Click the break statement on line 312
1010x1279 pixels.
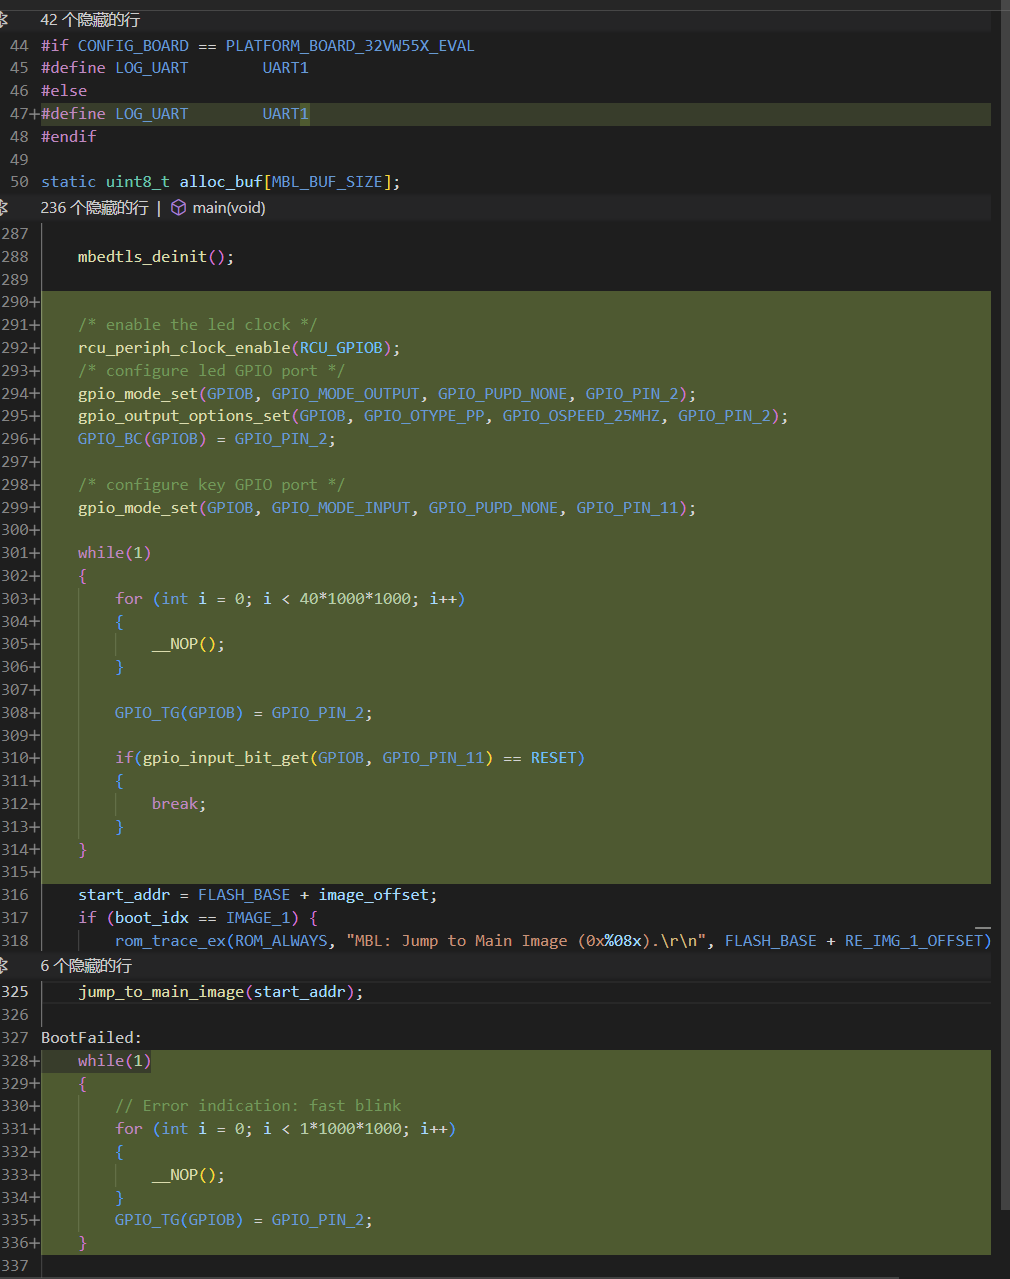(x=177, y=804)
